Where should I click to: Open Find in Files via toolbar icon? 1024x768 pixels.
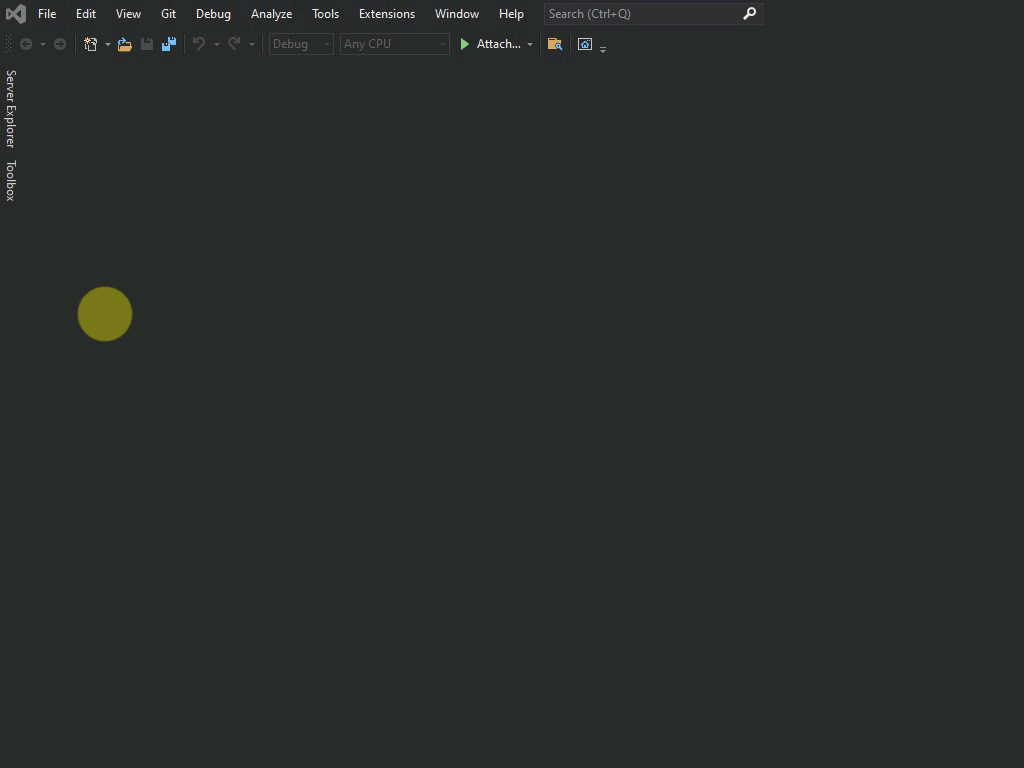tap(555, 44)
